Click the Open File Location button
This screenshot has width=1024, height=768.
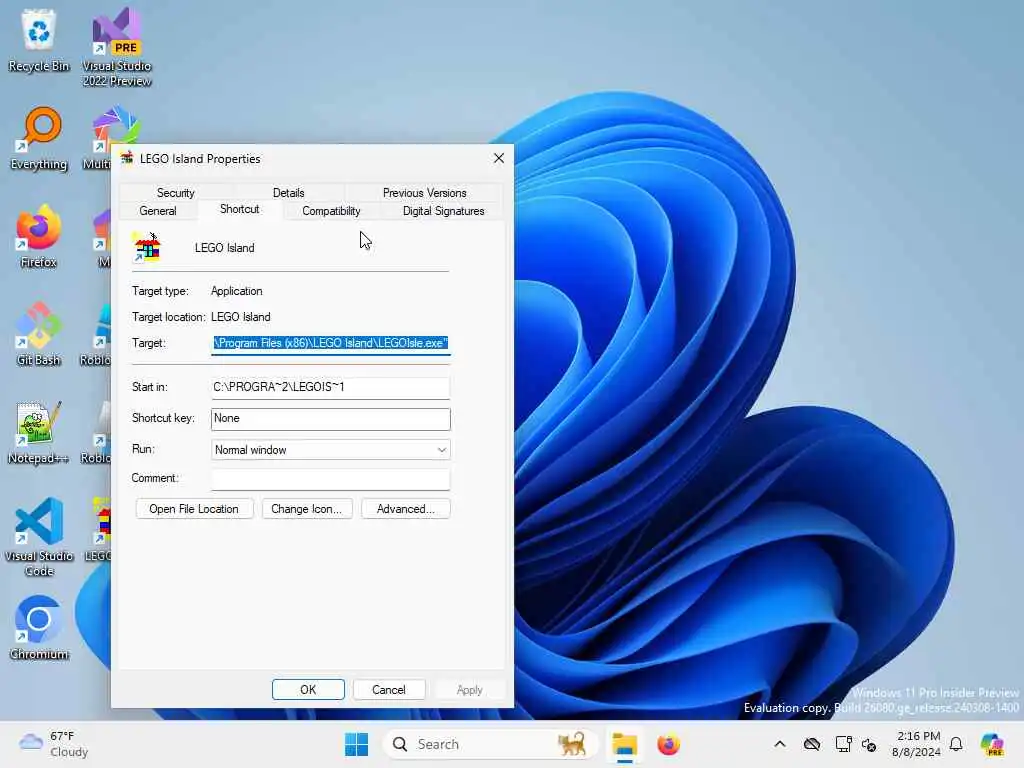194,509
